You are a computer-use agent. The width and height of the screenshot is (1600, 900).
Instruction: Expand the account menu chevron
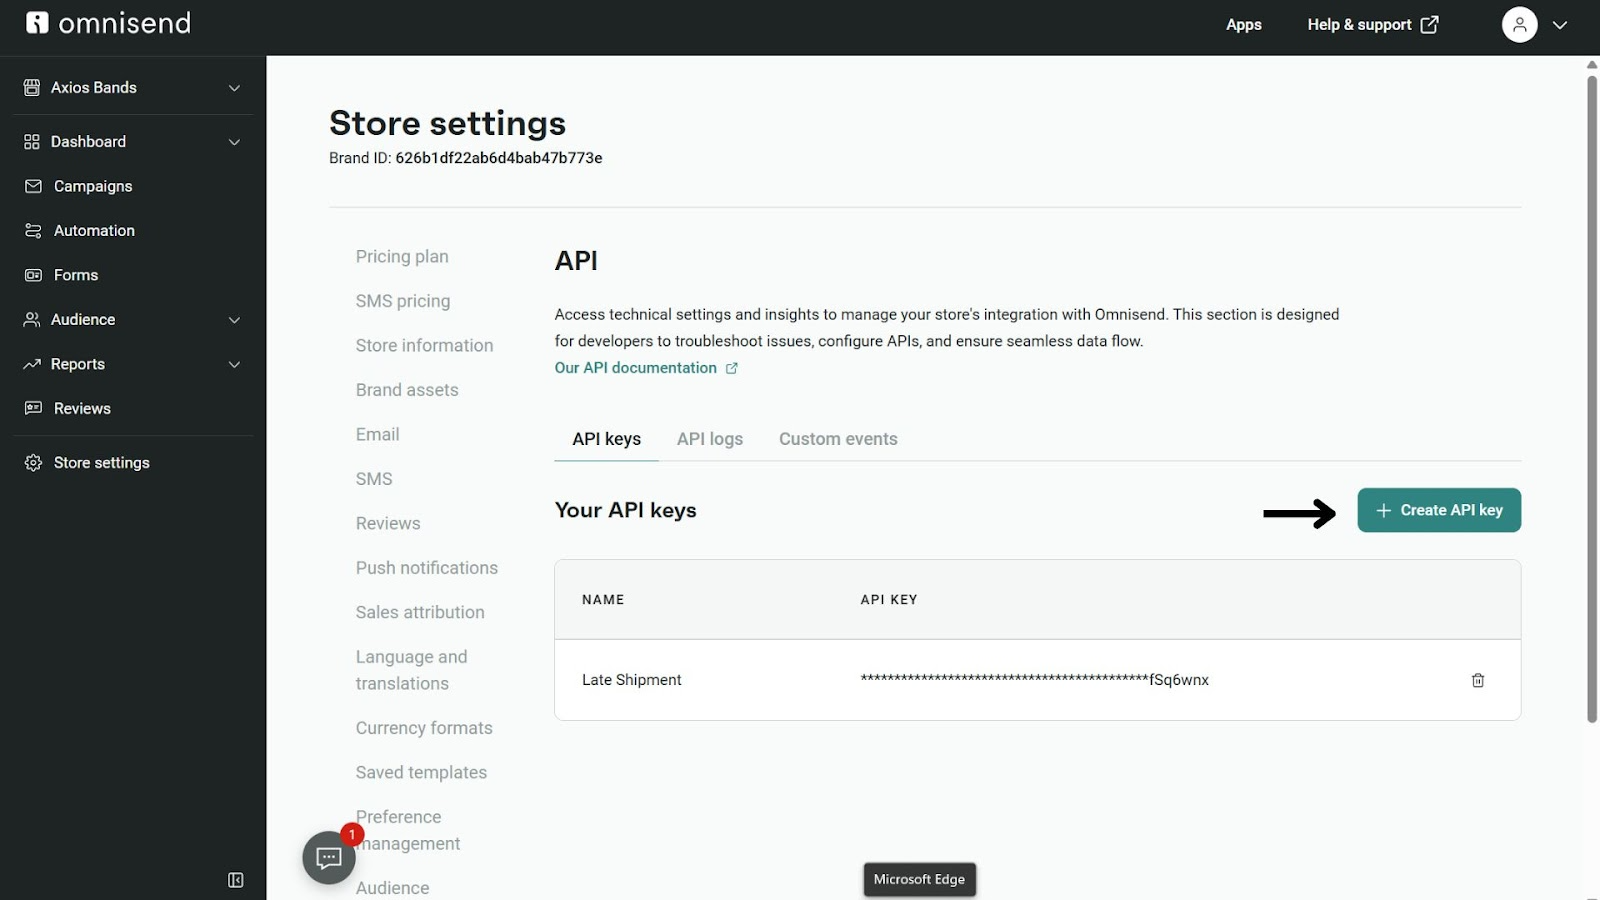1560,25
